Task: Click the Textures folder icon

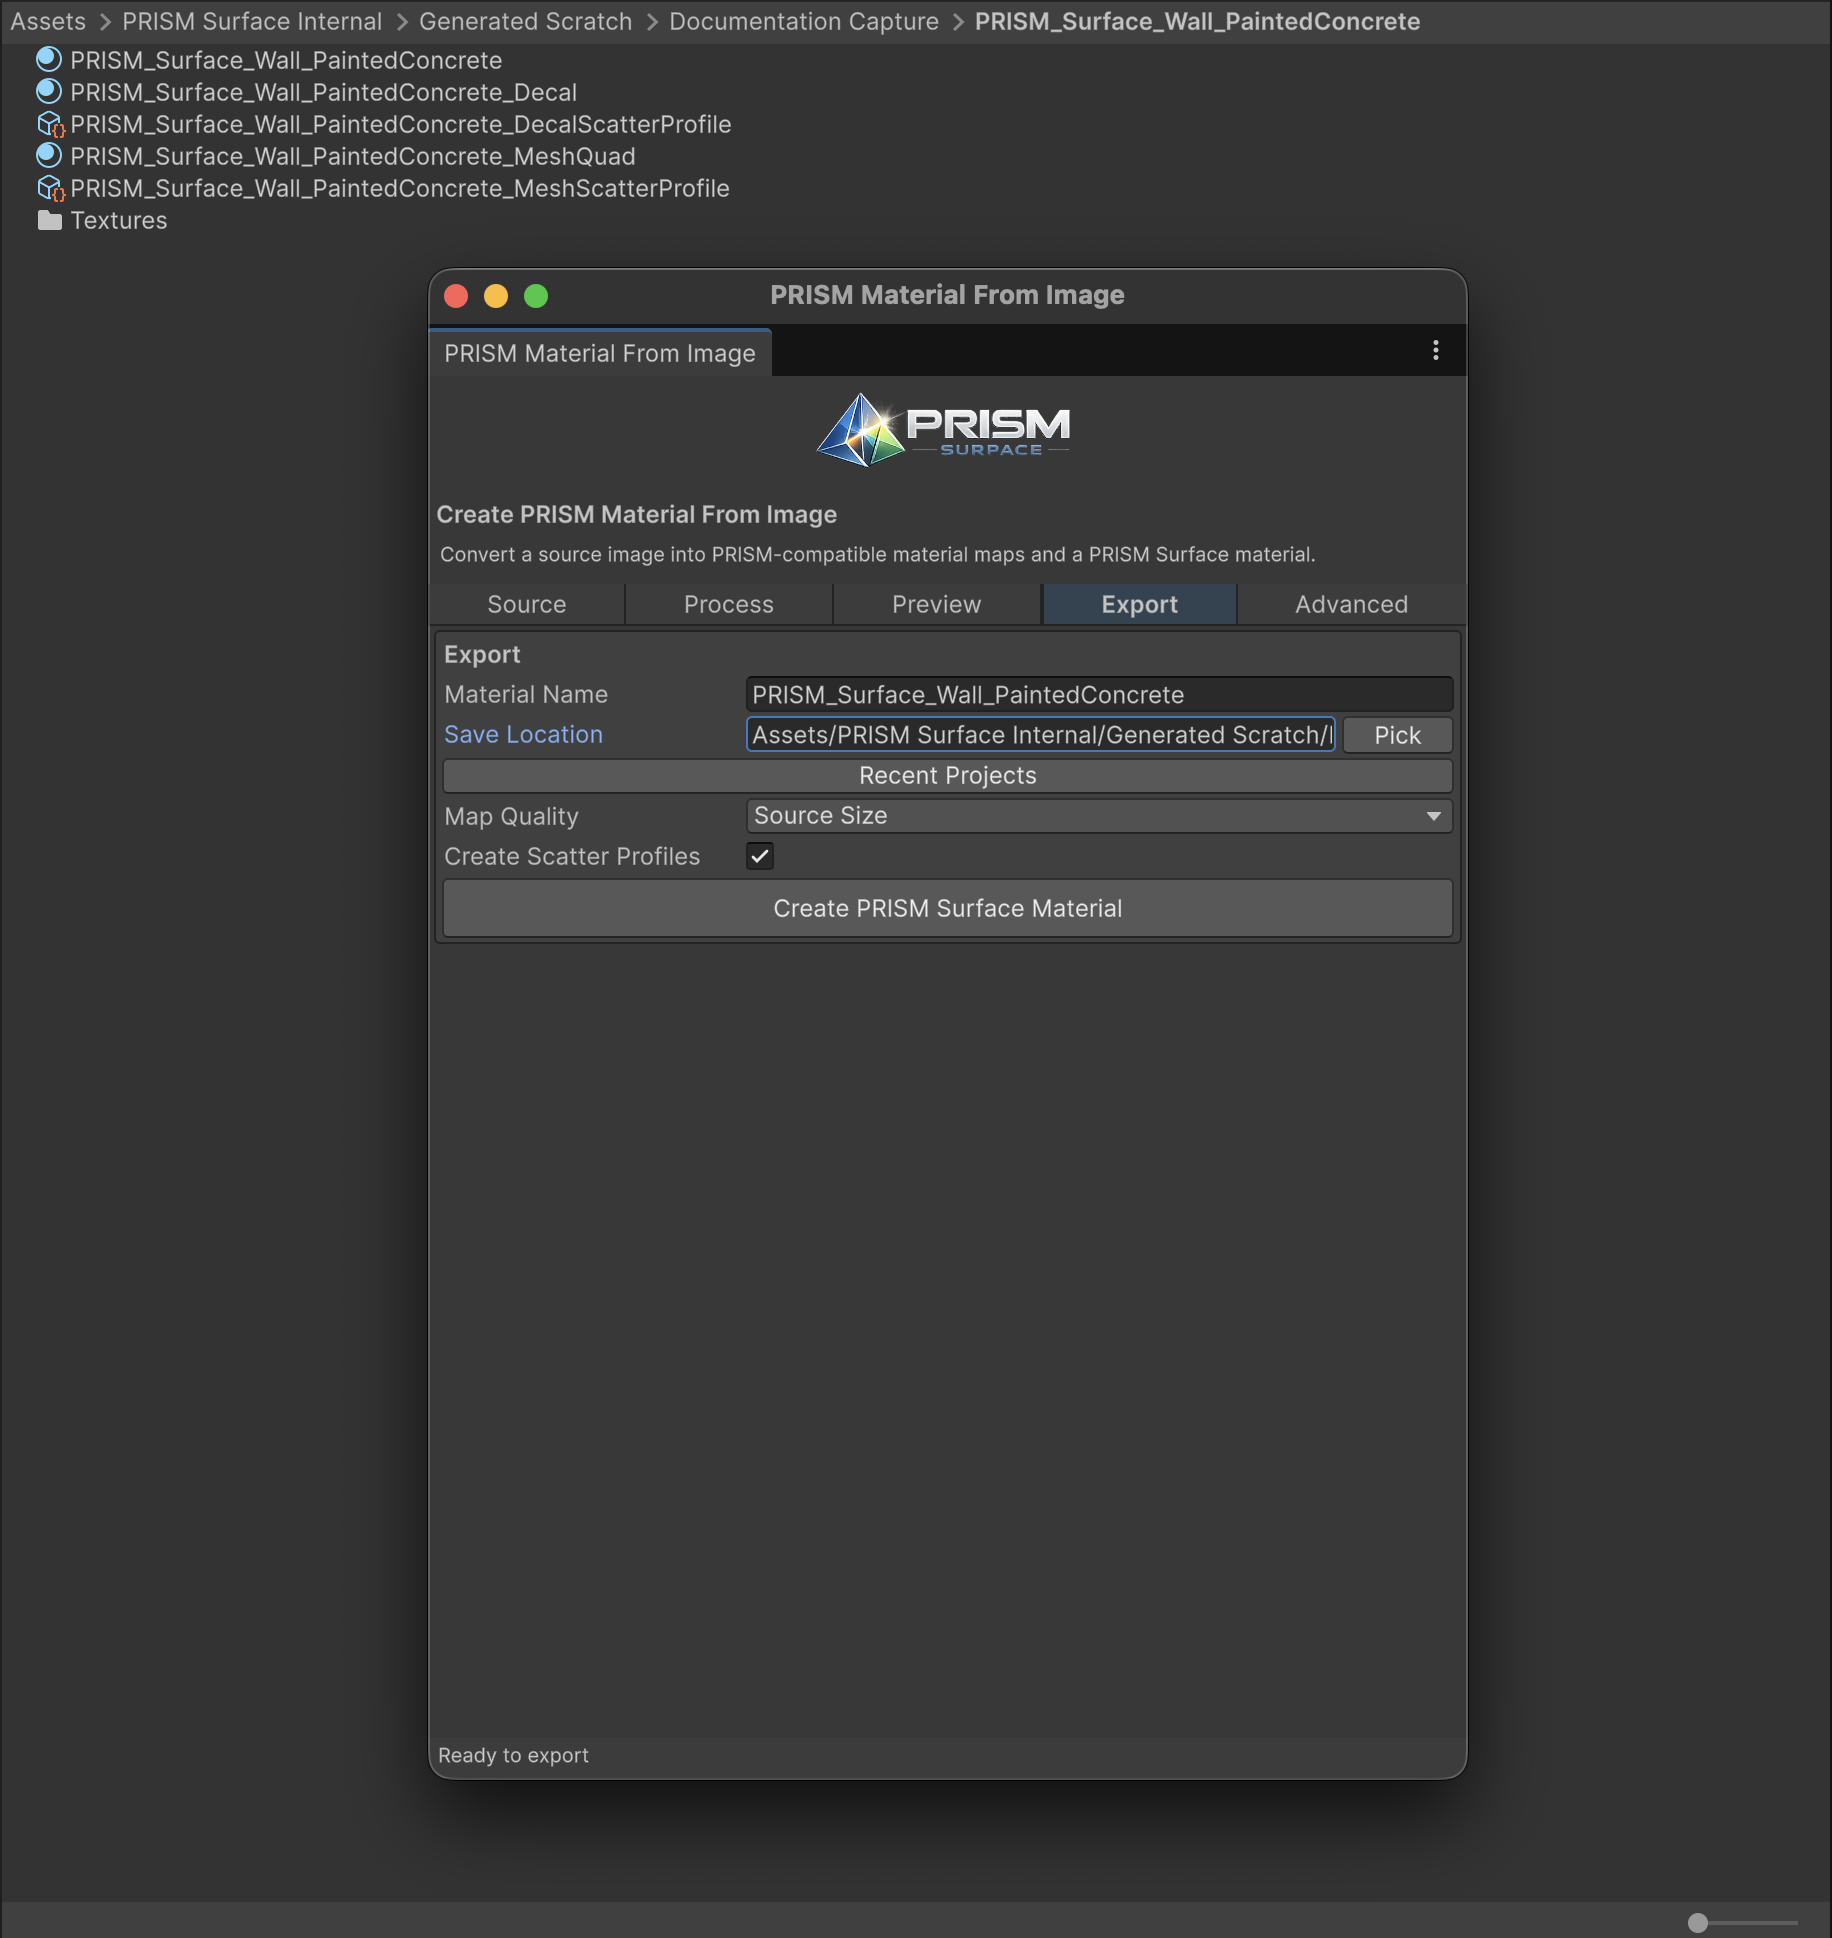Action: pos(50,220)
